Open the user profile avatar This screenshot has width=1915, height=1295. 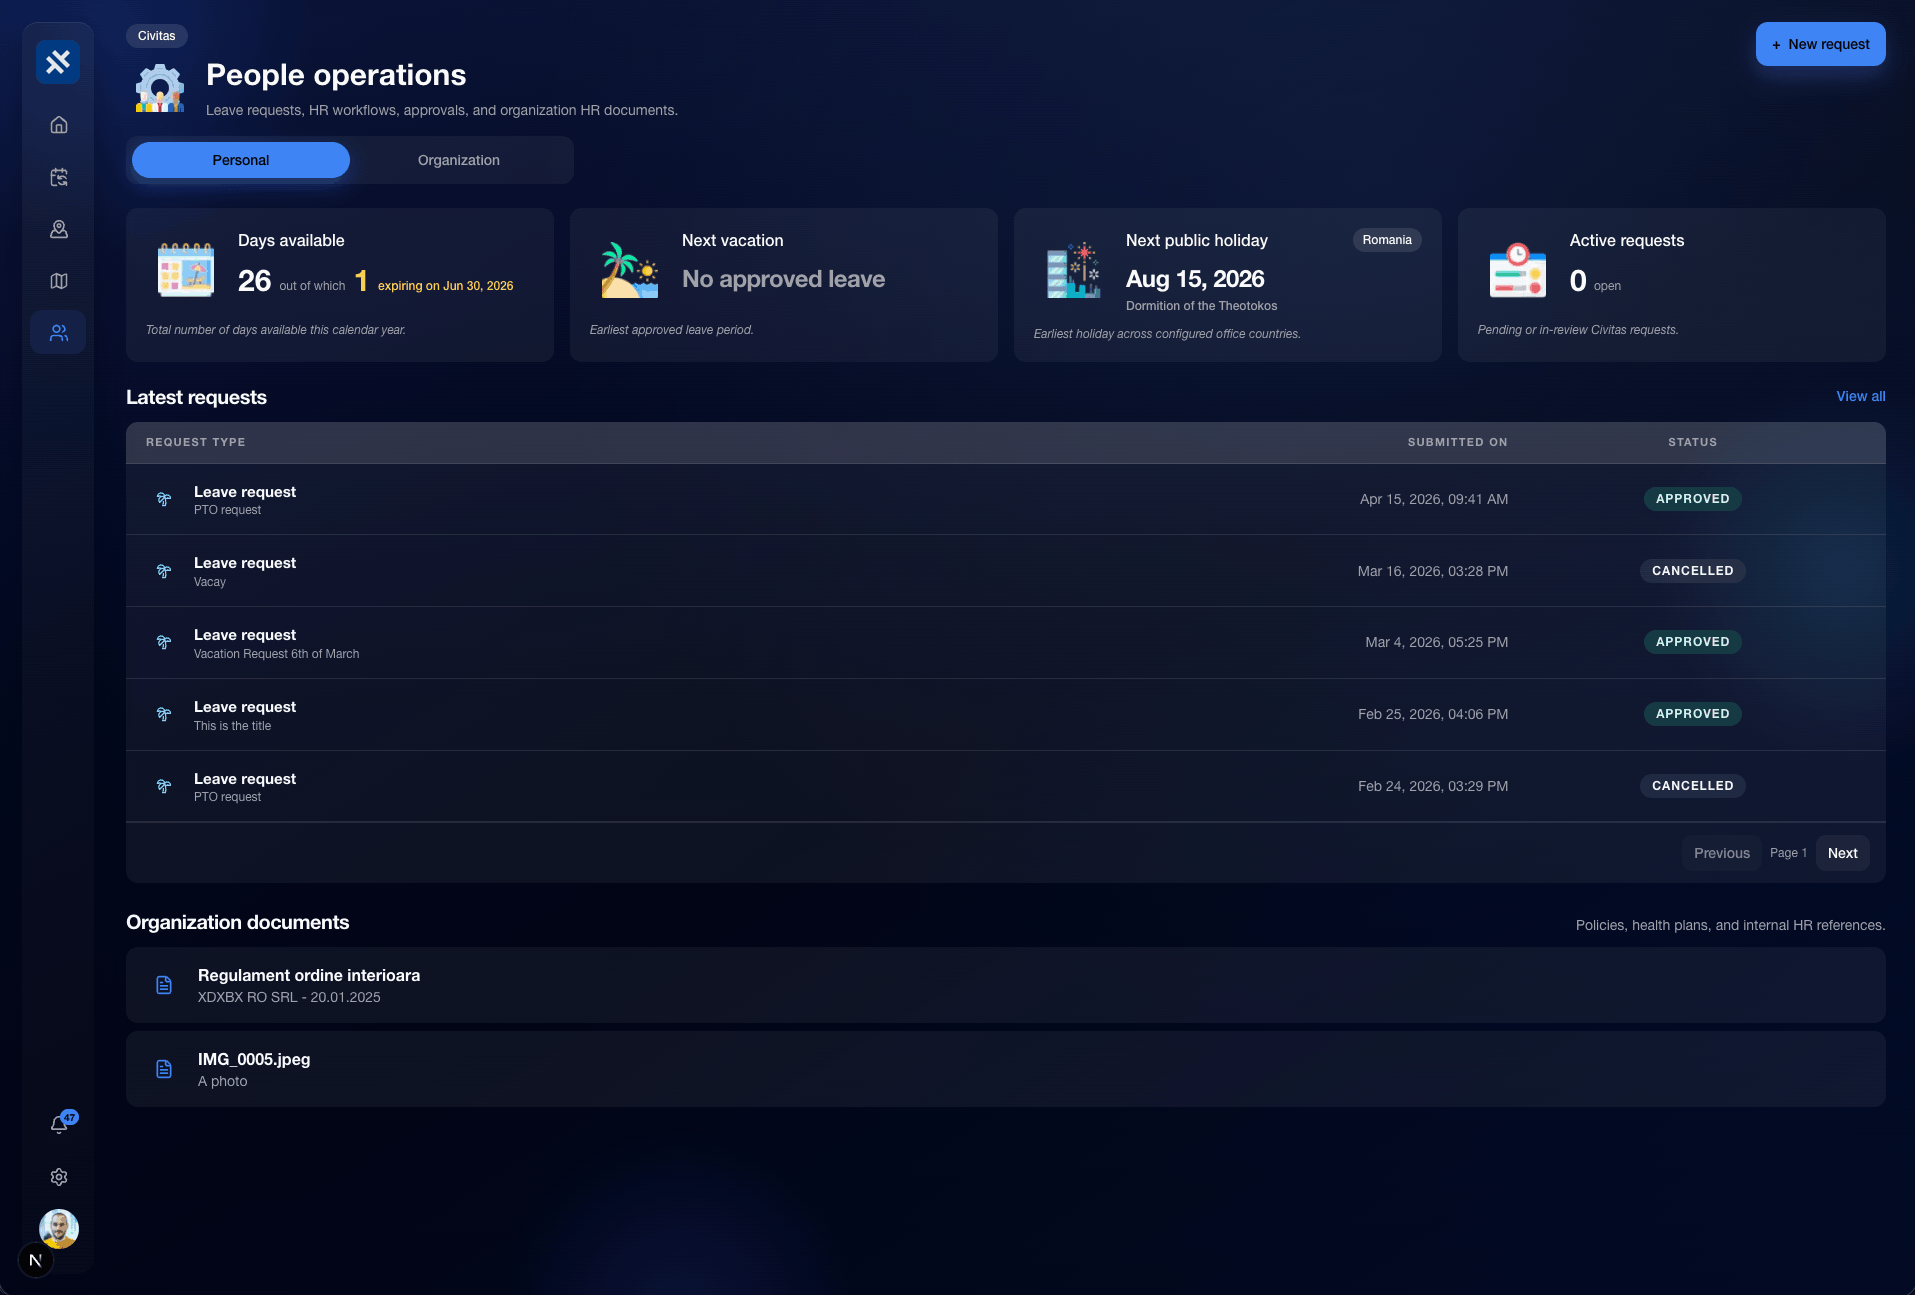point(59,1229)
